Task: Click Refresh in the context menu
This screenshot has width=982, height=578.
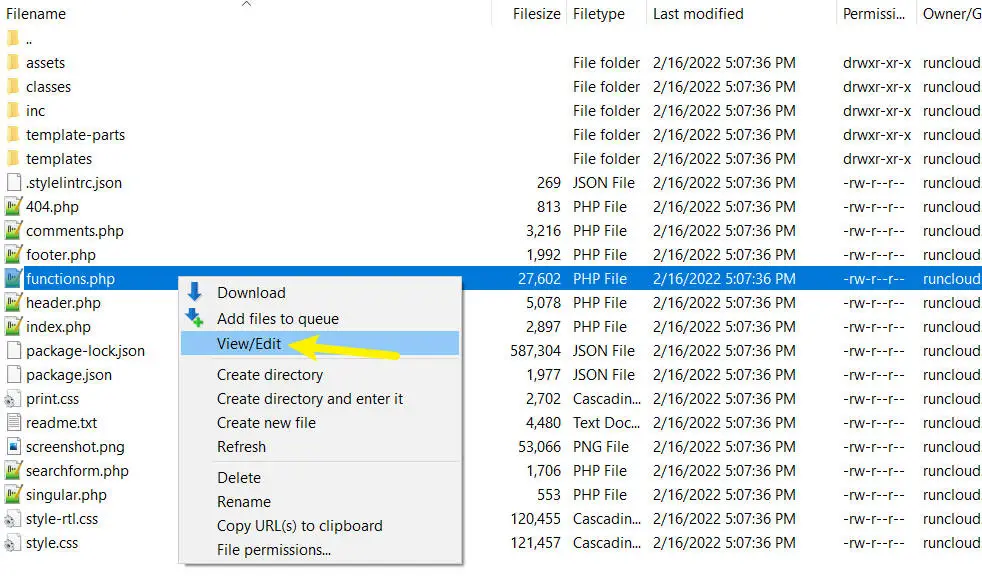Action: point(241,447)
